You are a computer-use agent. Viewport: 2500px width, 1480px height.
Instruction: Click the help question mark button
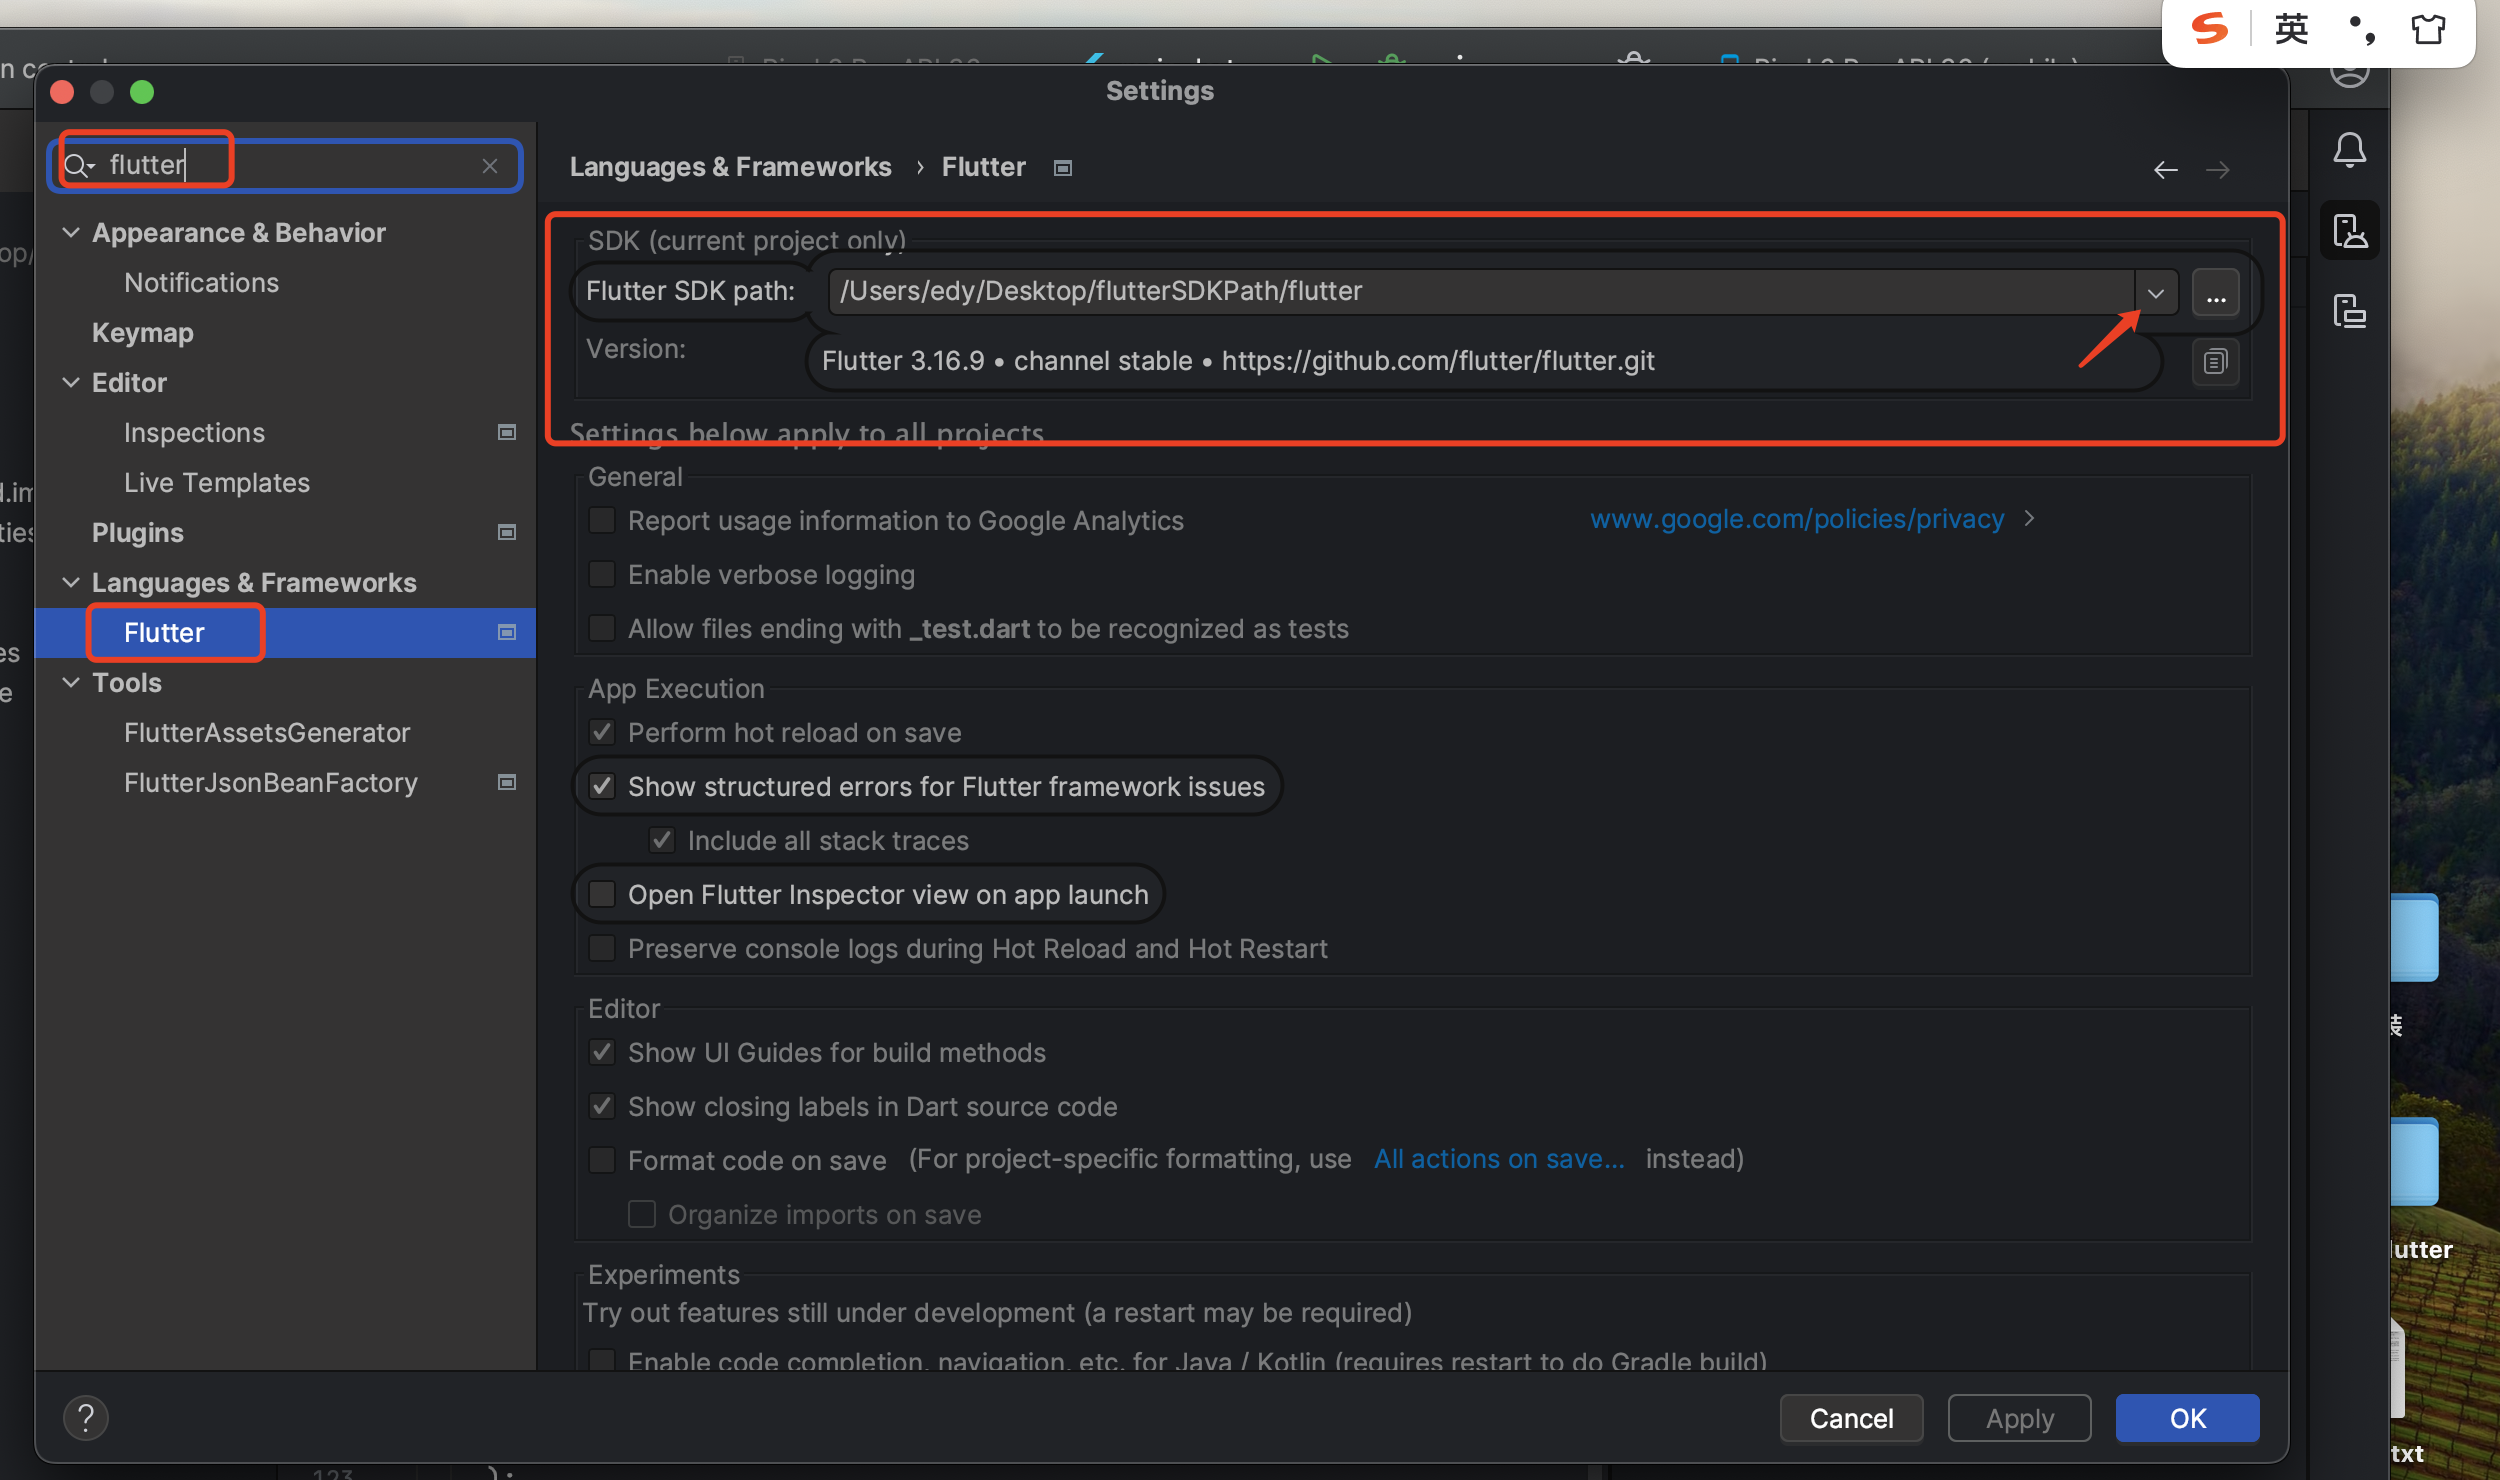click(86, 1417)
